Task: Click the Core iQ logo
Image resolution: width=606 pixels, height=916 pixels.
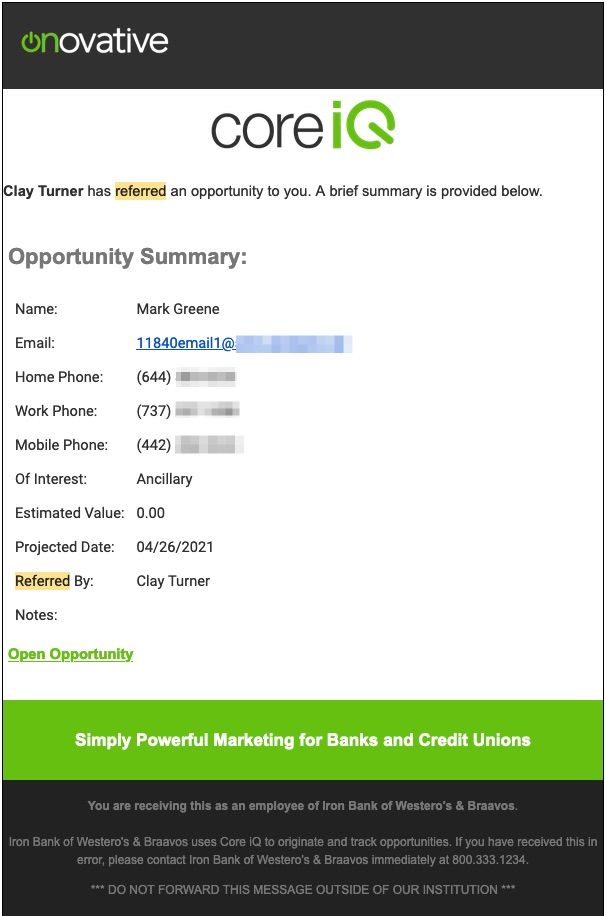Action: (x=303, y=124)
